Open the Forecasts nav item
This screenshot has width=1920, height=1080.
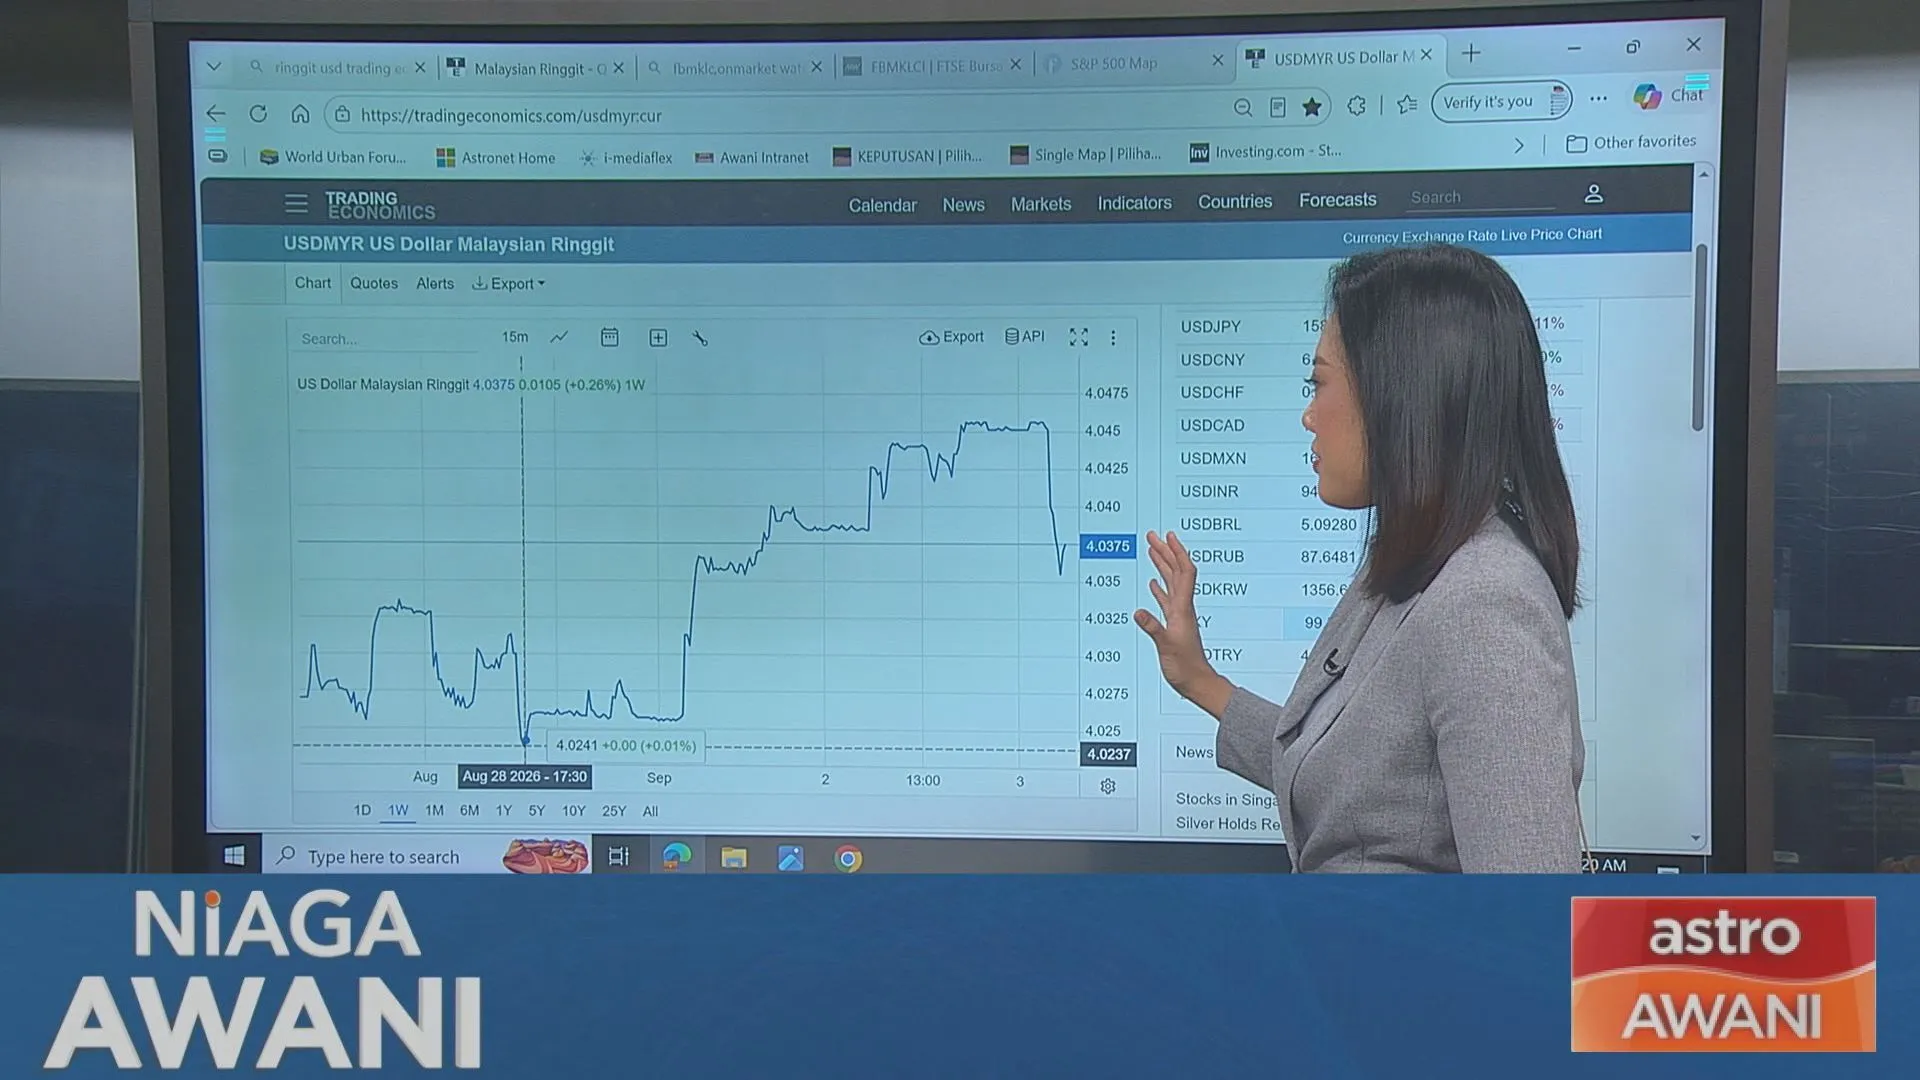tap(1337, 200)
